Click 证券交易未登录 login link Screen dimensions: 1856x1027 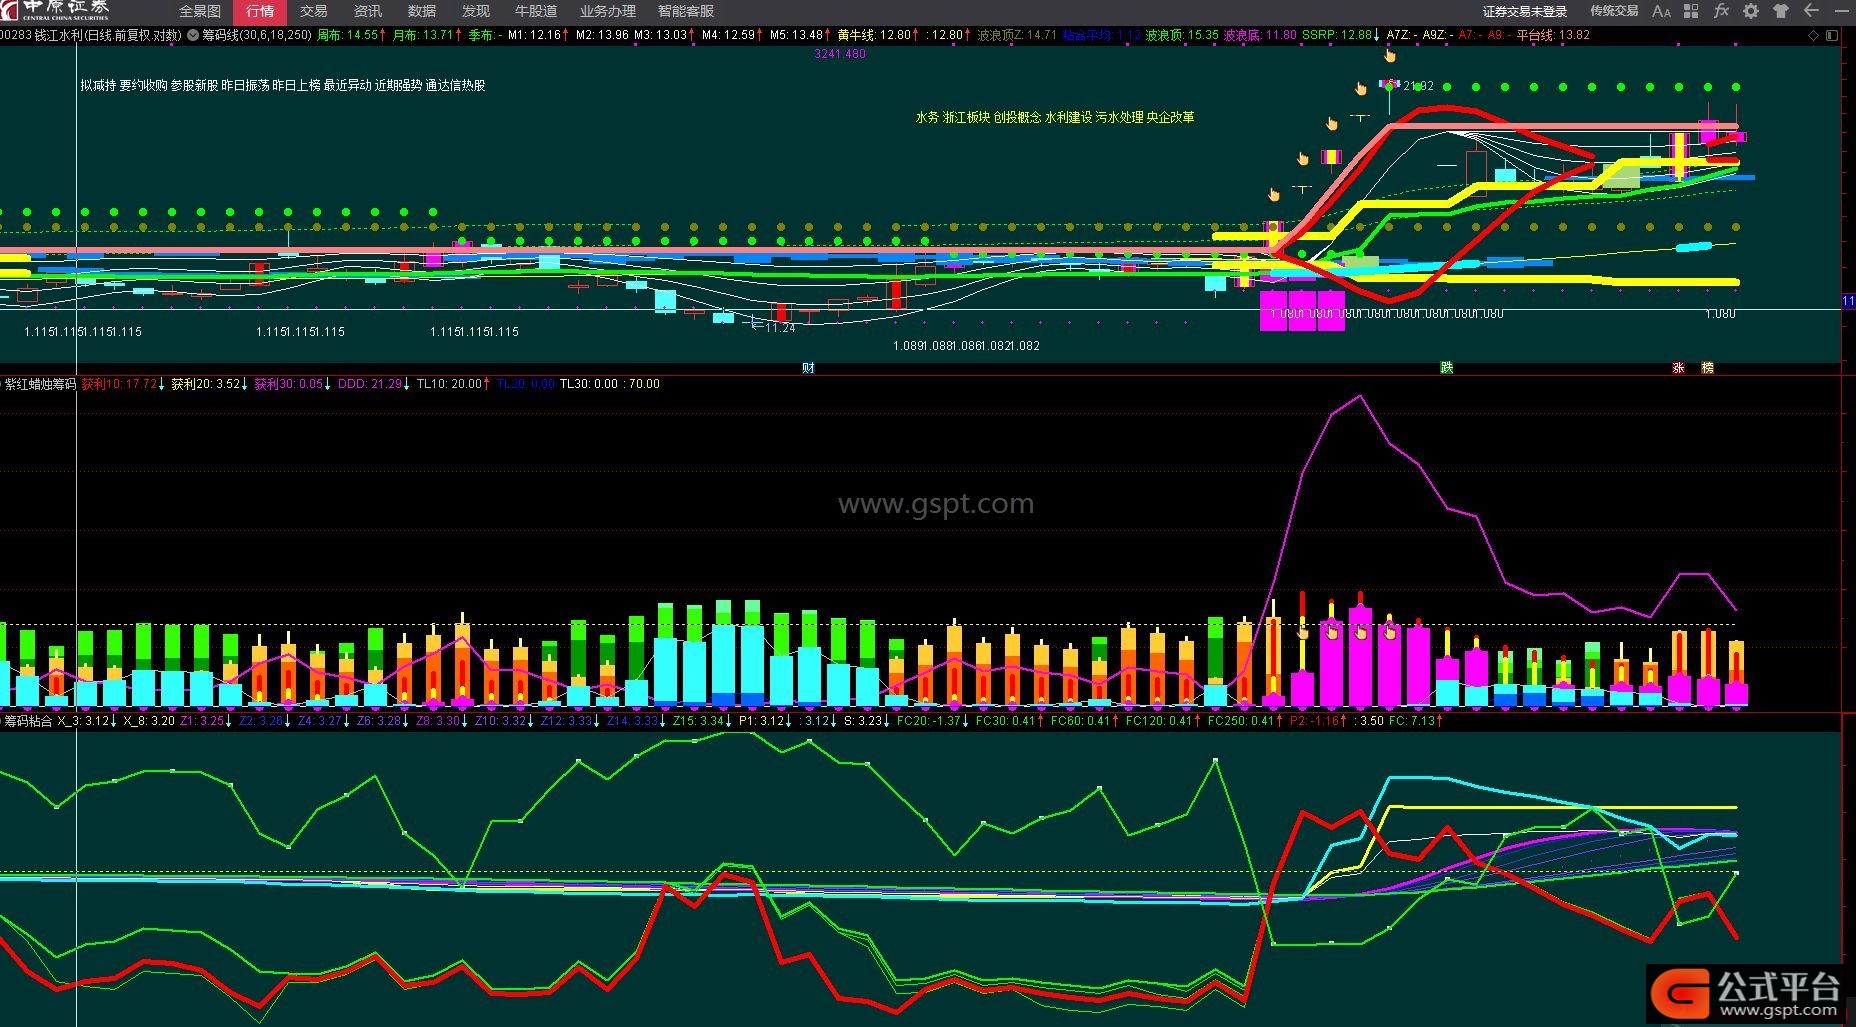pyautogui.click(x=1525, y=12)
